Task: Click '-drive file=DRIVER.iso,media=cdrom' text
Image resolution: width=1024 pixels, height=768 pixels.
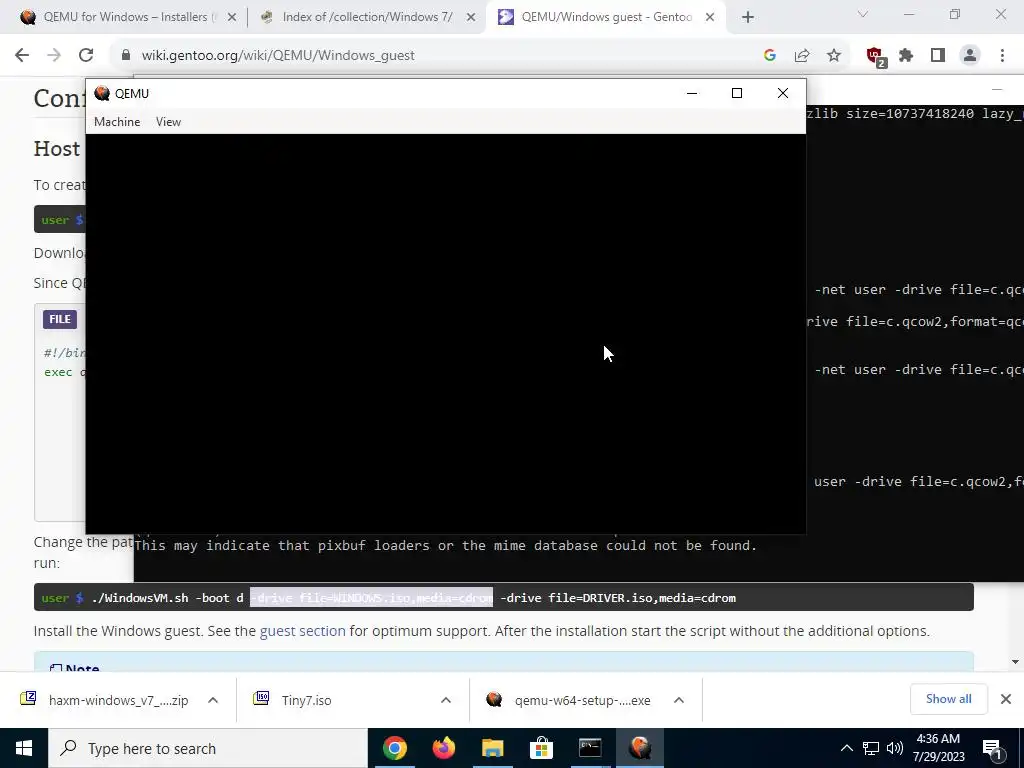Action: (618, 598)
